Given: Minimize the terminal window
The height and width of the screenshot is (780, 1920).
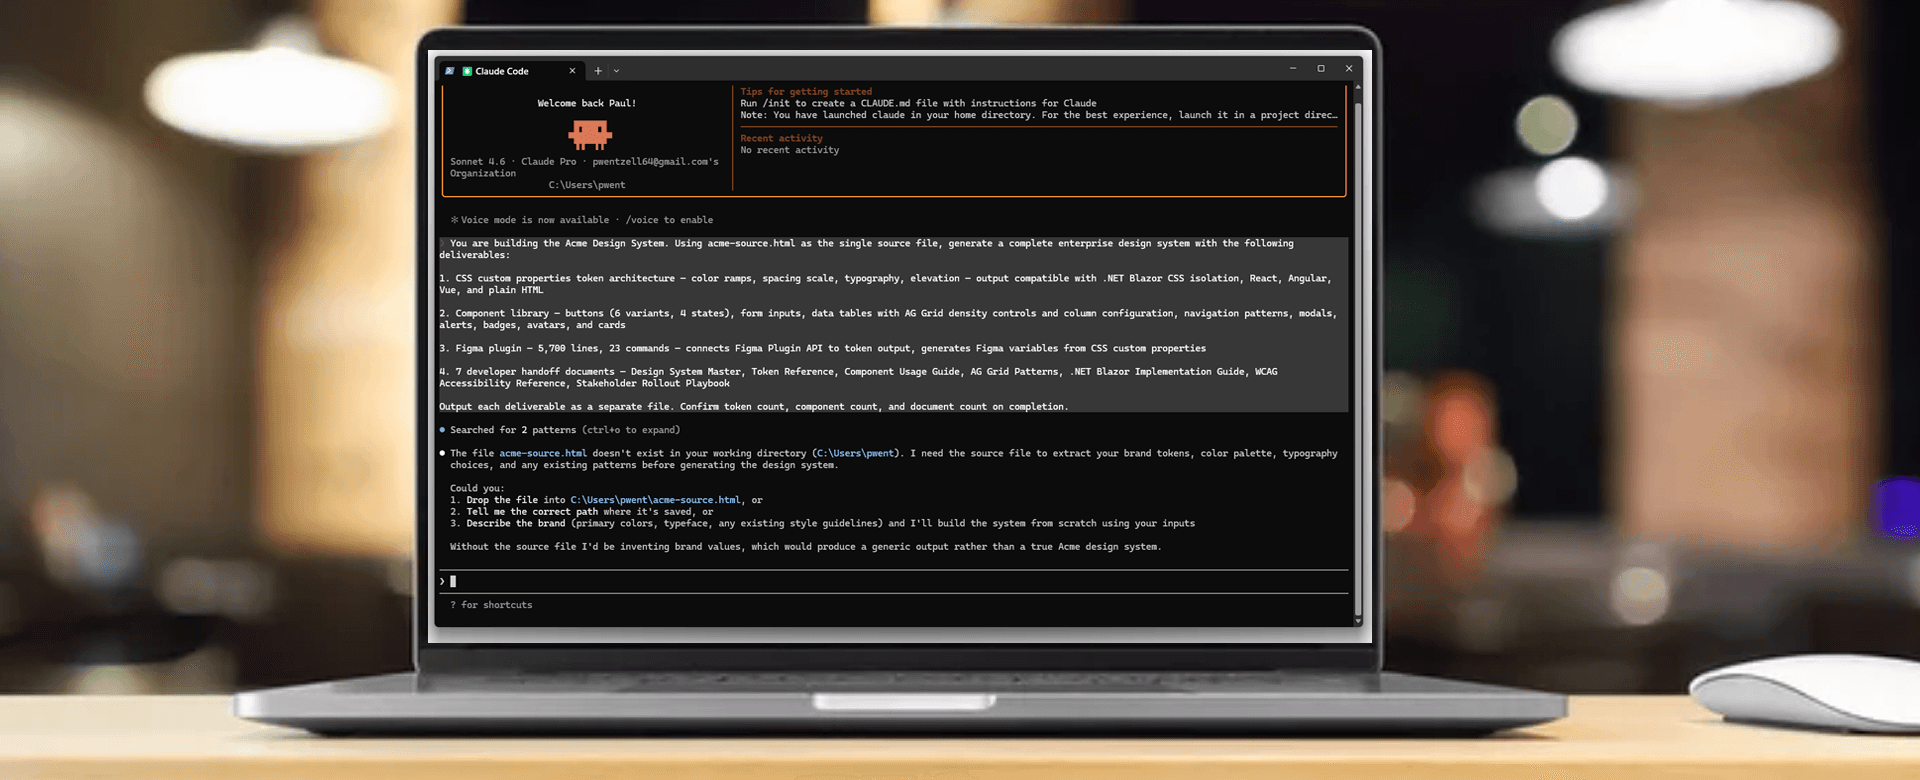Looking at the screenshot, I should pyautogui.click(x=1293, y=68).
